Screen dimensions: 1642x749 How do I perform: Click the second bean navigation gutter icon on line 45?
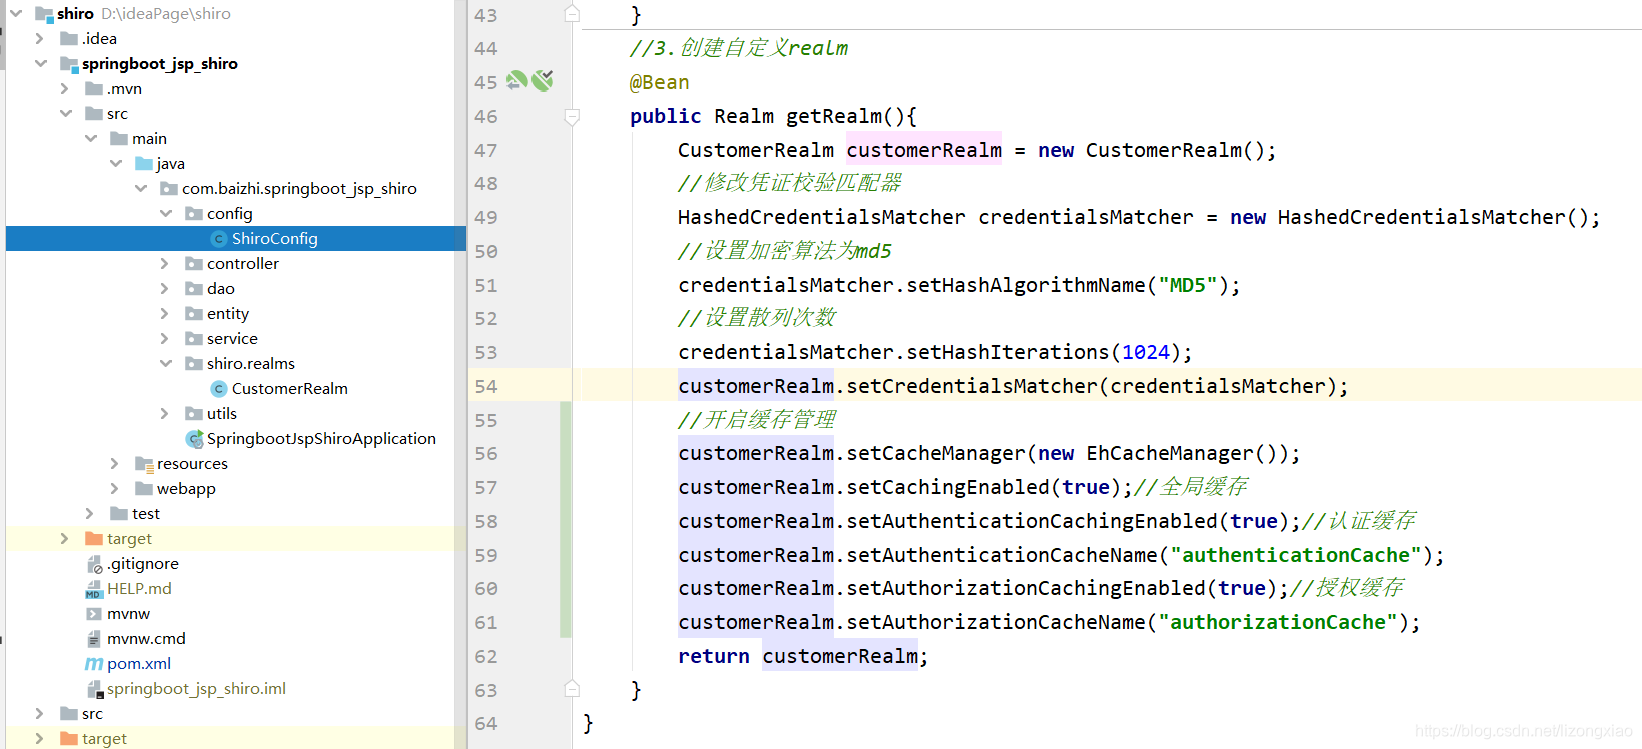(543, 81)
